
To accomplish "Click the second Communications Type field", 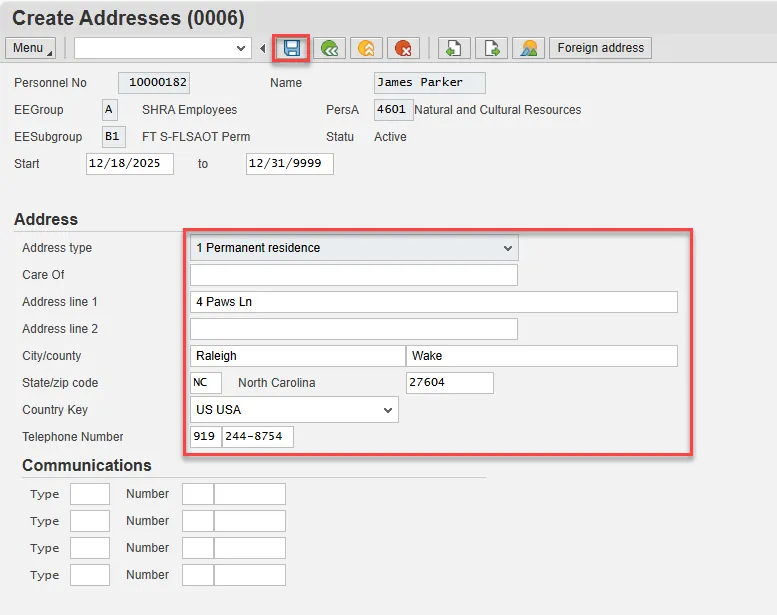I will click(90, 521).
